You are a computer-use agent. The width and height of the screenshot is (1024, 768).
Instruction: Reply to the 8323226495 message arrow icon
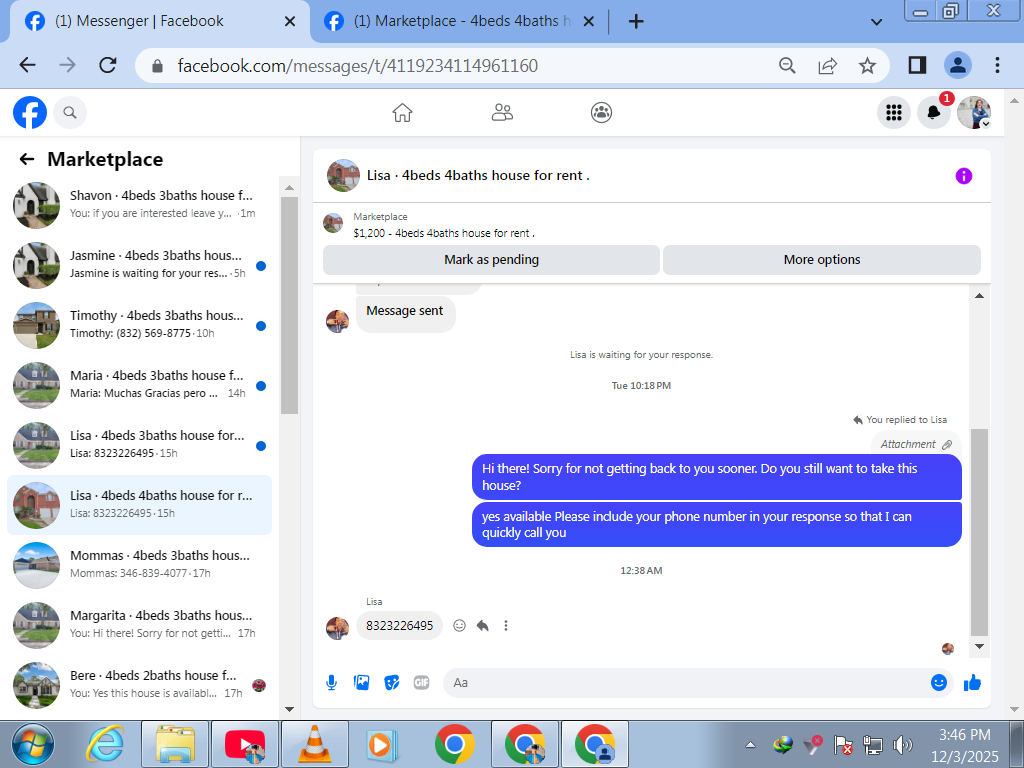tap(483, 626)
